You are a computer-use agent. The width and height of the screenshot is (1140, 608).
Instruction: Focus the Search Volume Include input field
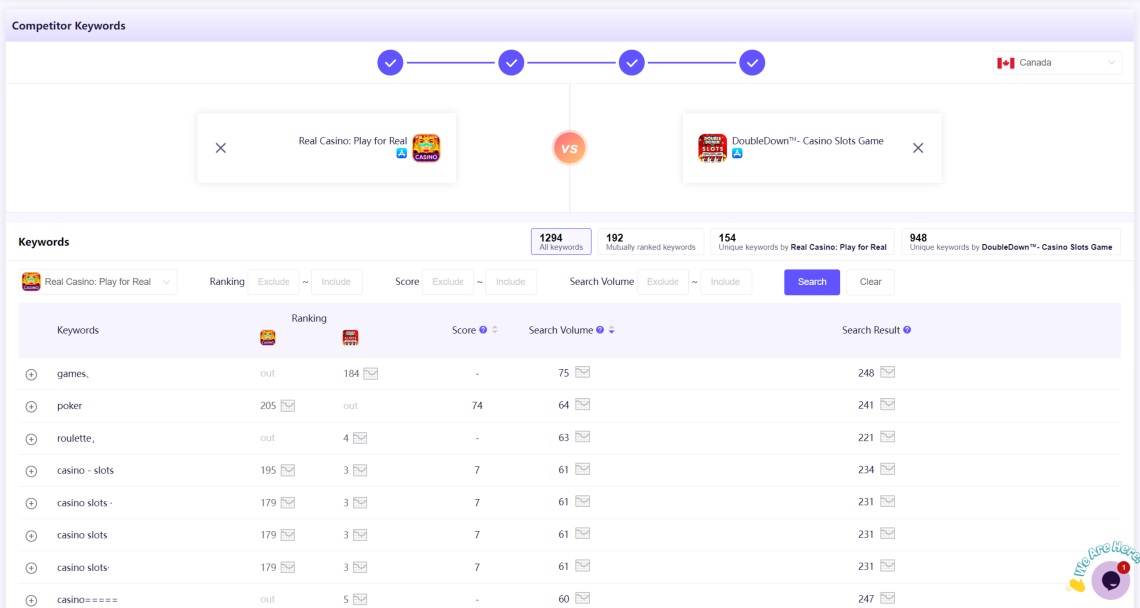click(x=726, y=282)
